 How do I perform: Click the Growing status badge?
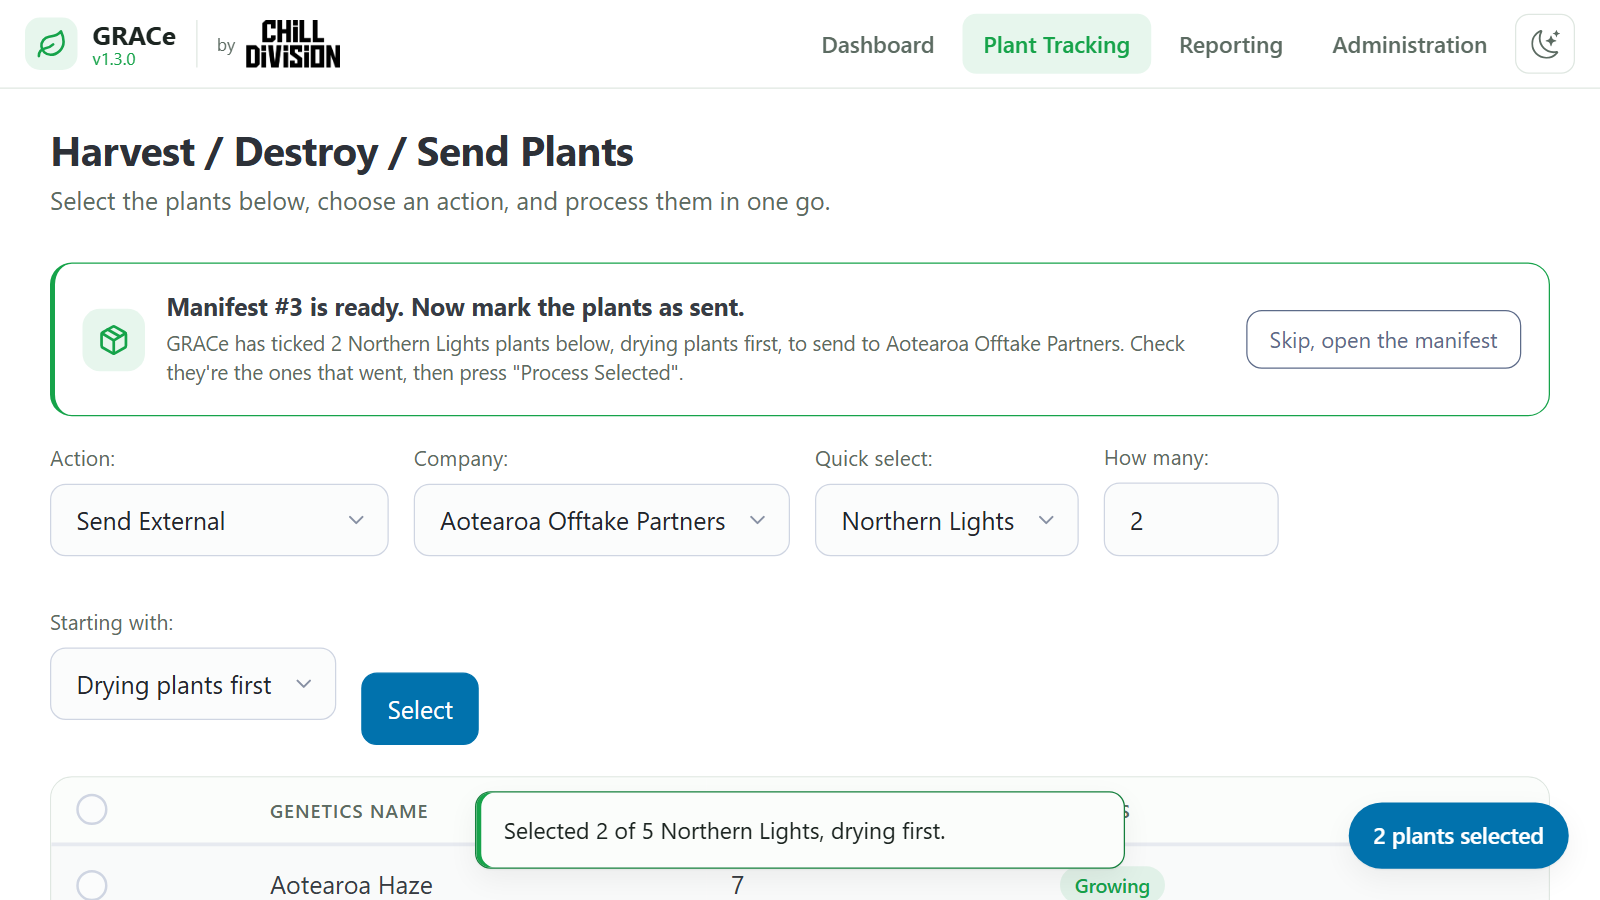1112,885
